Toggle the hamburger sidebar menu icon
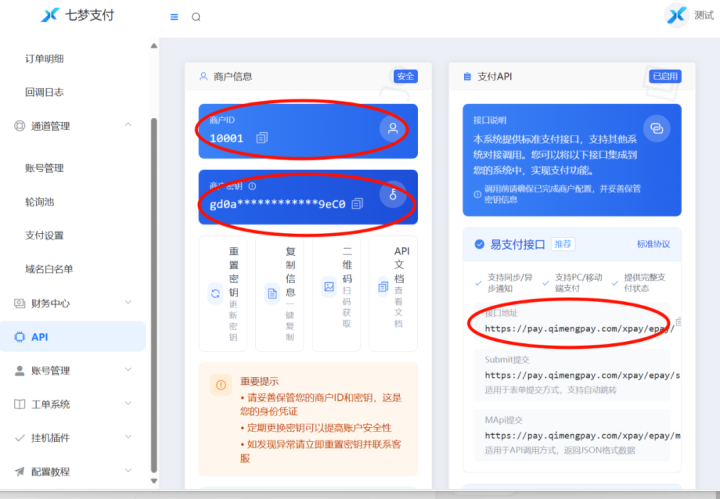The height and width of the screenshot is (499, 720). click(x=174, y=17)
